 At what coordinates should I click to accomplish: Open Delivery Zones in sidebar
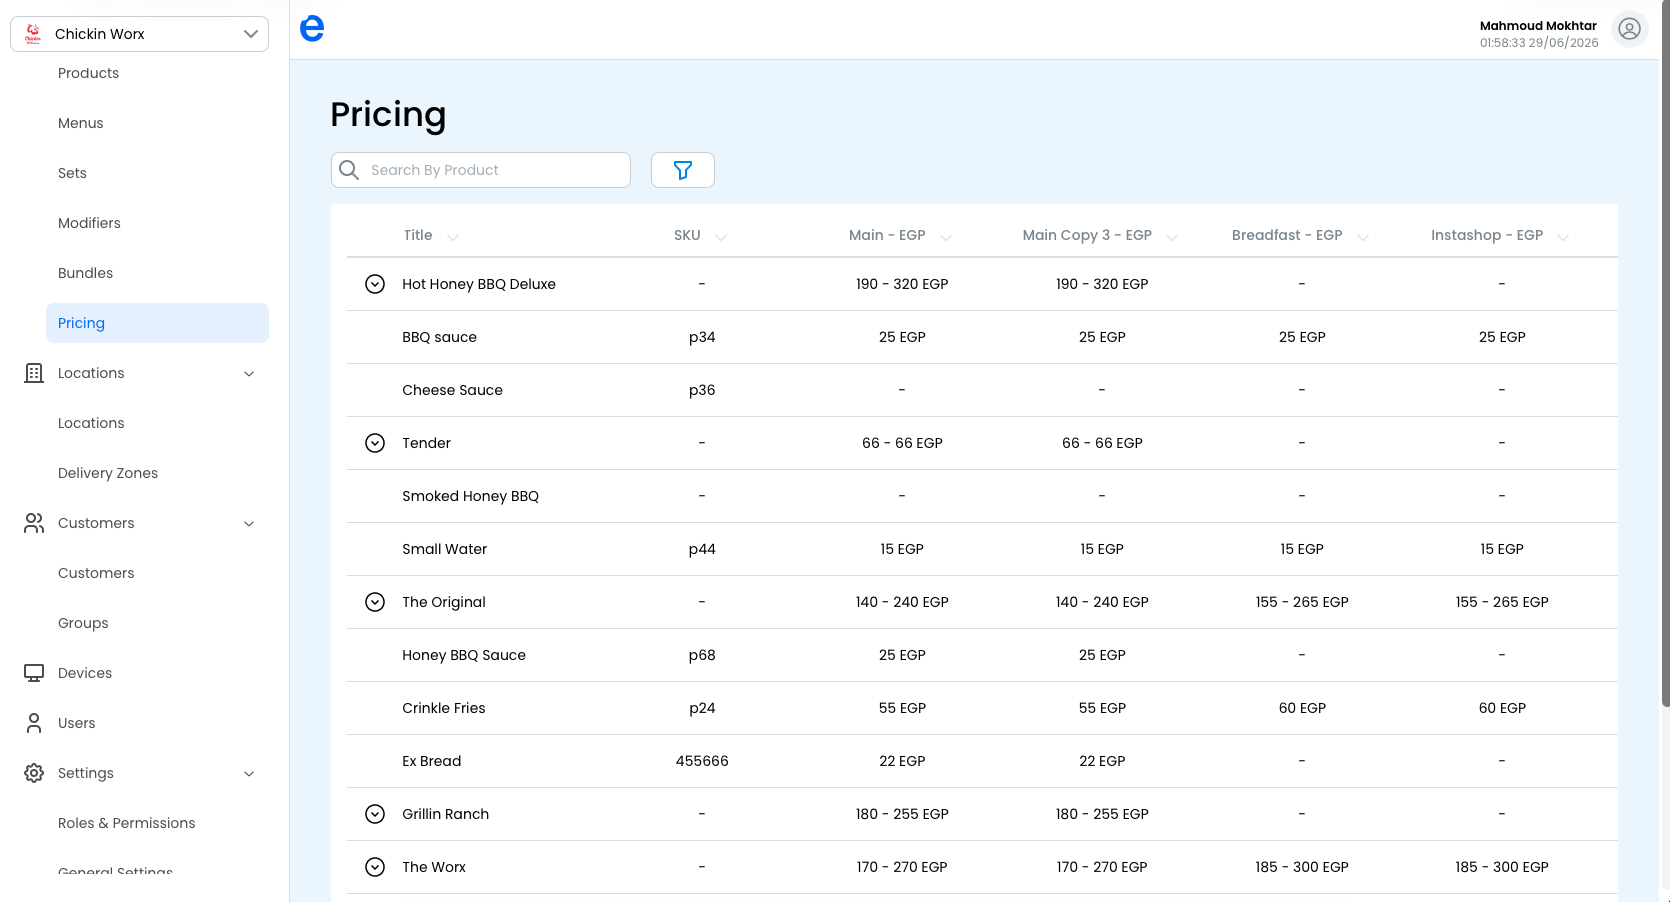[108, 473]
